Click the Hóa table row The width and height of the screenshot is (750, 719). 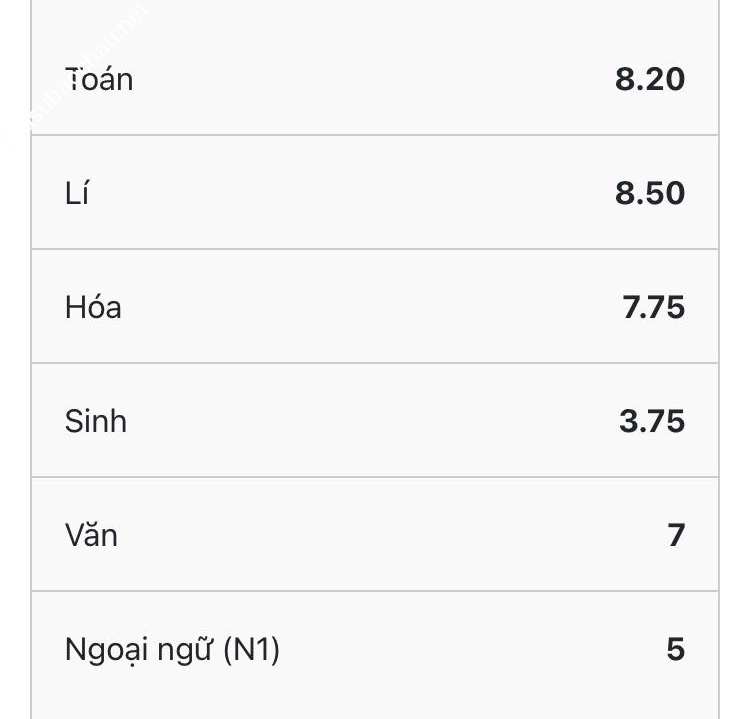click(x=375, y=306)
